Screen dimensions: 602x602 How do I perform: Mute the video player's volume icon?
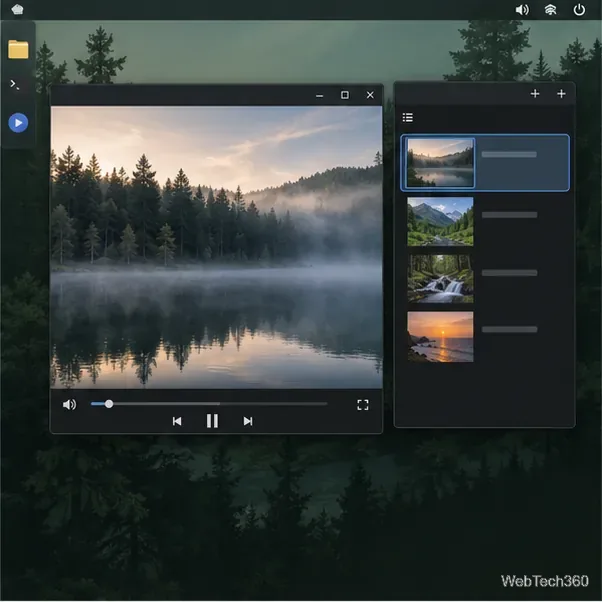click(x=69, y=404)
